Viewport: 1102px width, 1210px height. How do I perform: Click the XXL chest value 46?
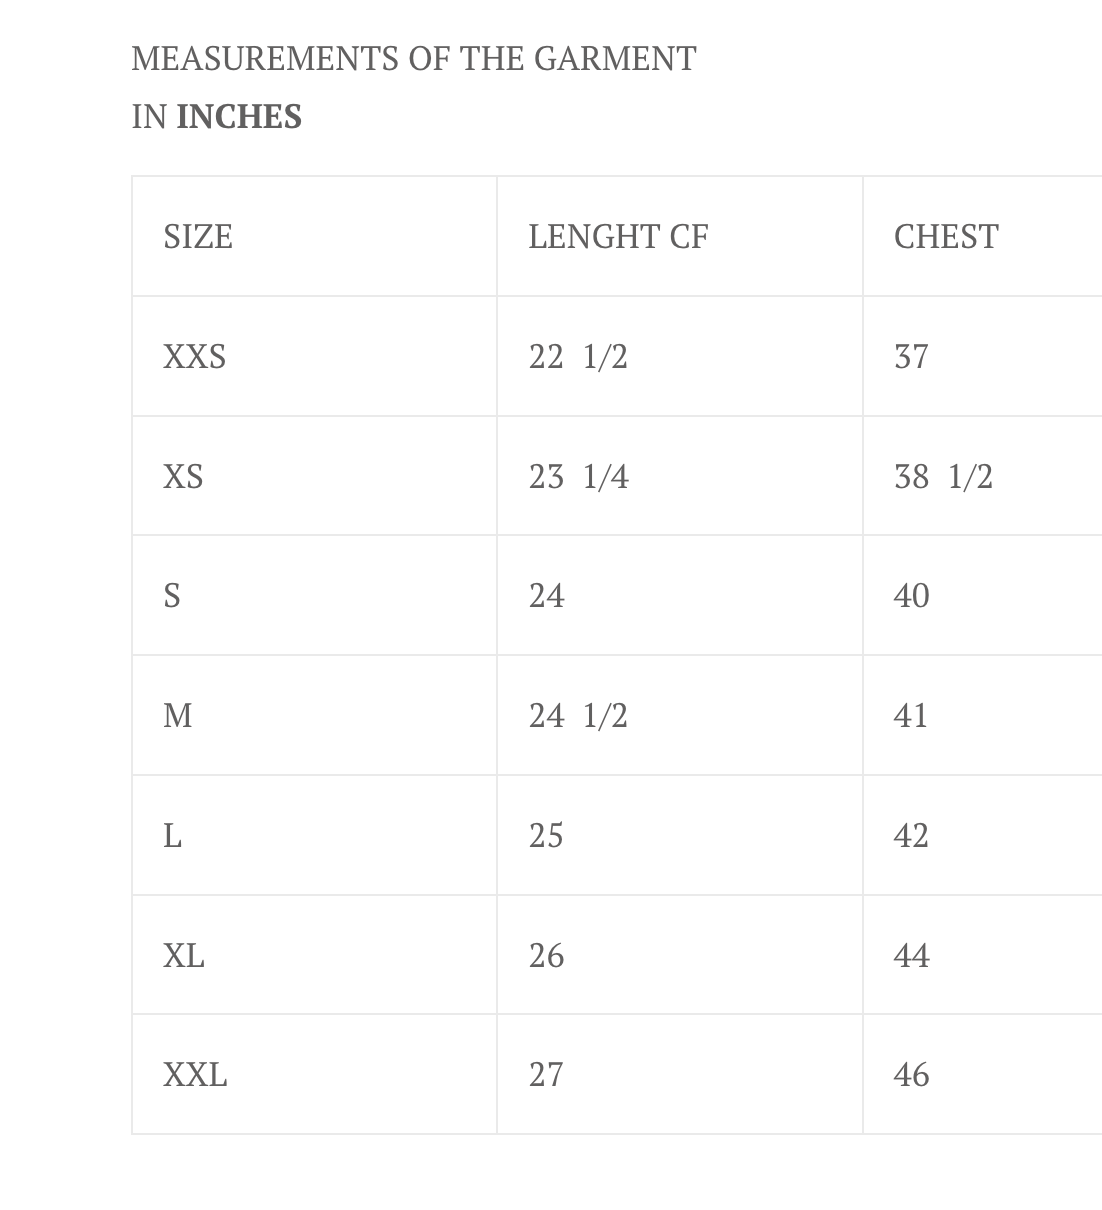911,1075
